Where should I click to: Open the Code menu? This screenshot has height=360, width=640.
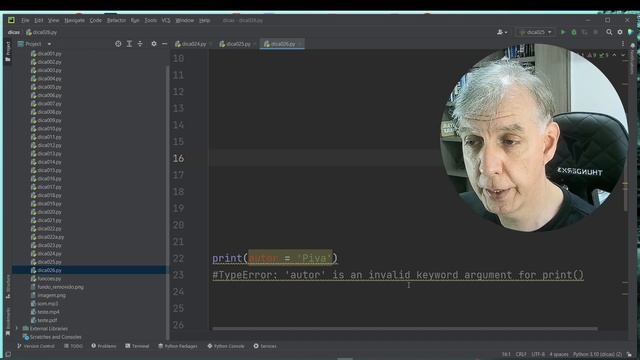coord(96,20)
